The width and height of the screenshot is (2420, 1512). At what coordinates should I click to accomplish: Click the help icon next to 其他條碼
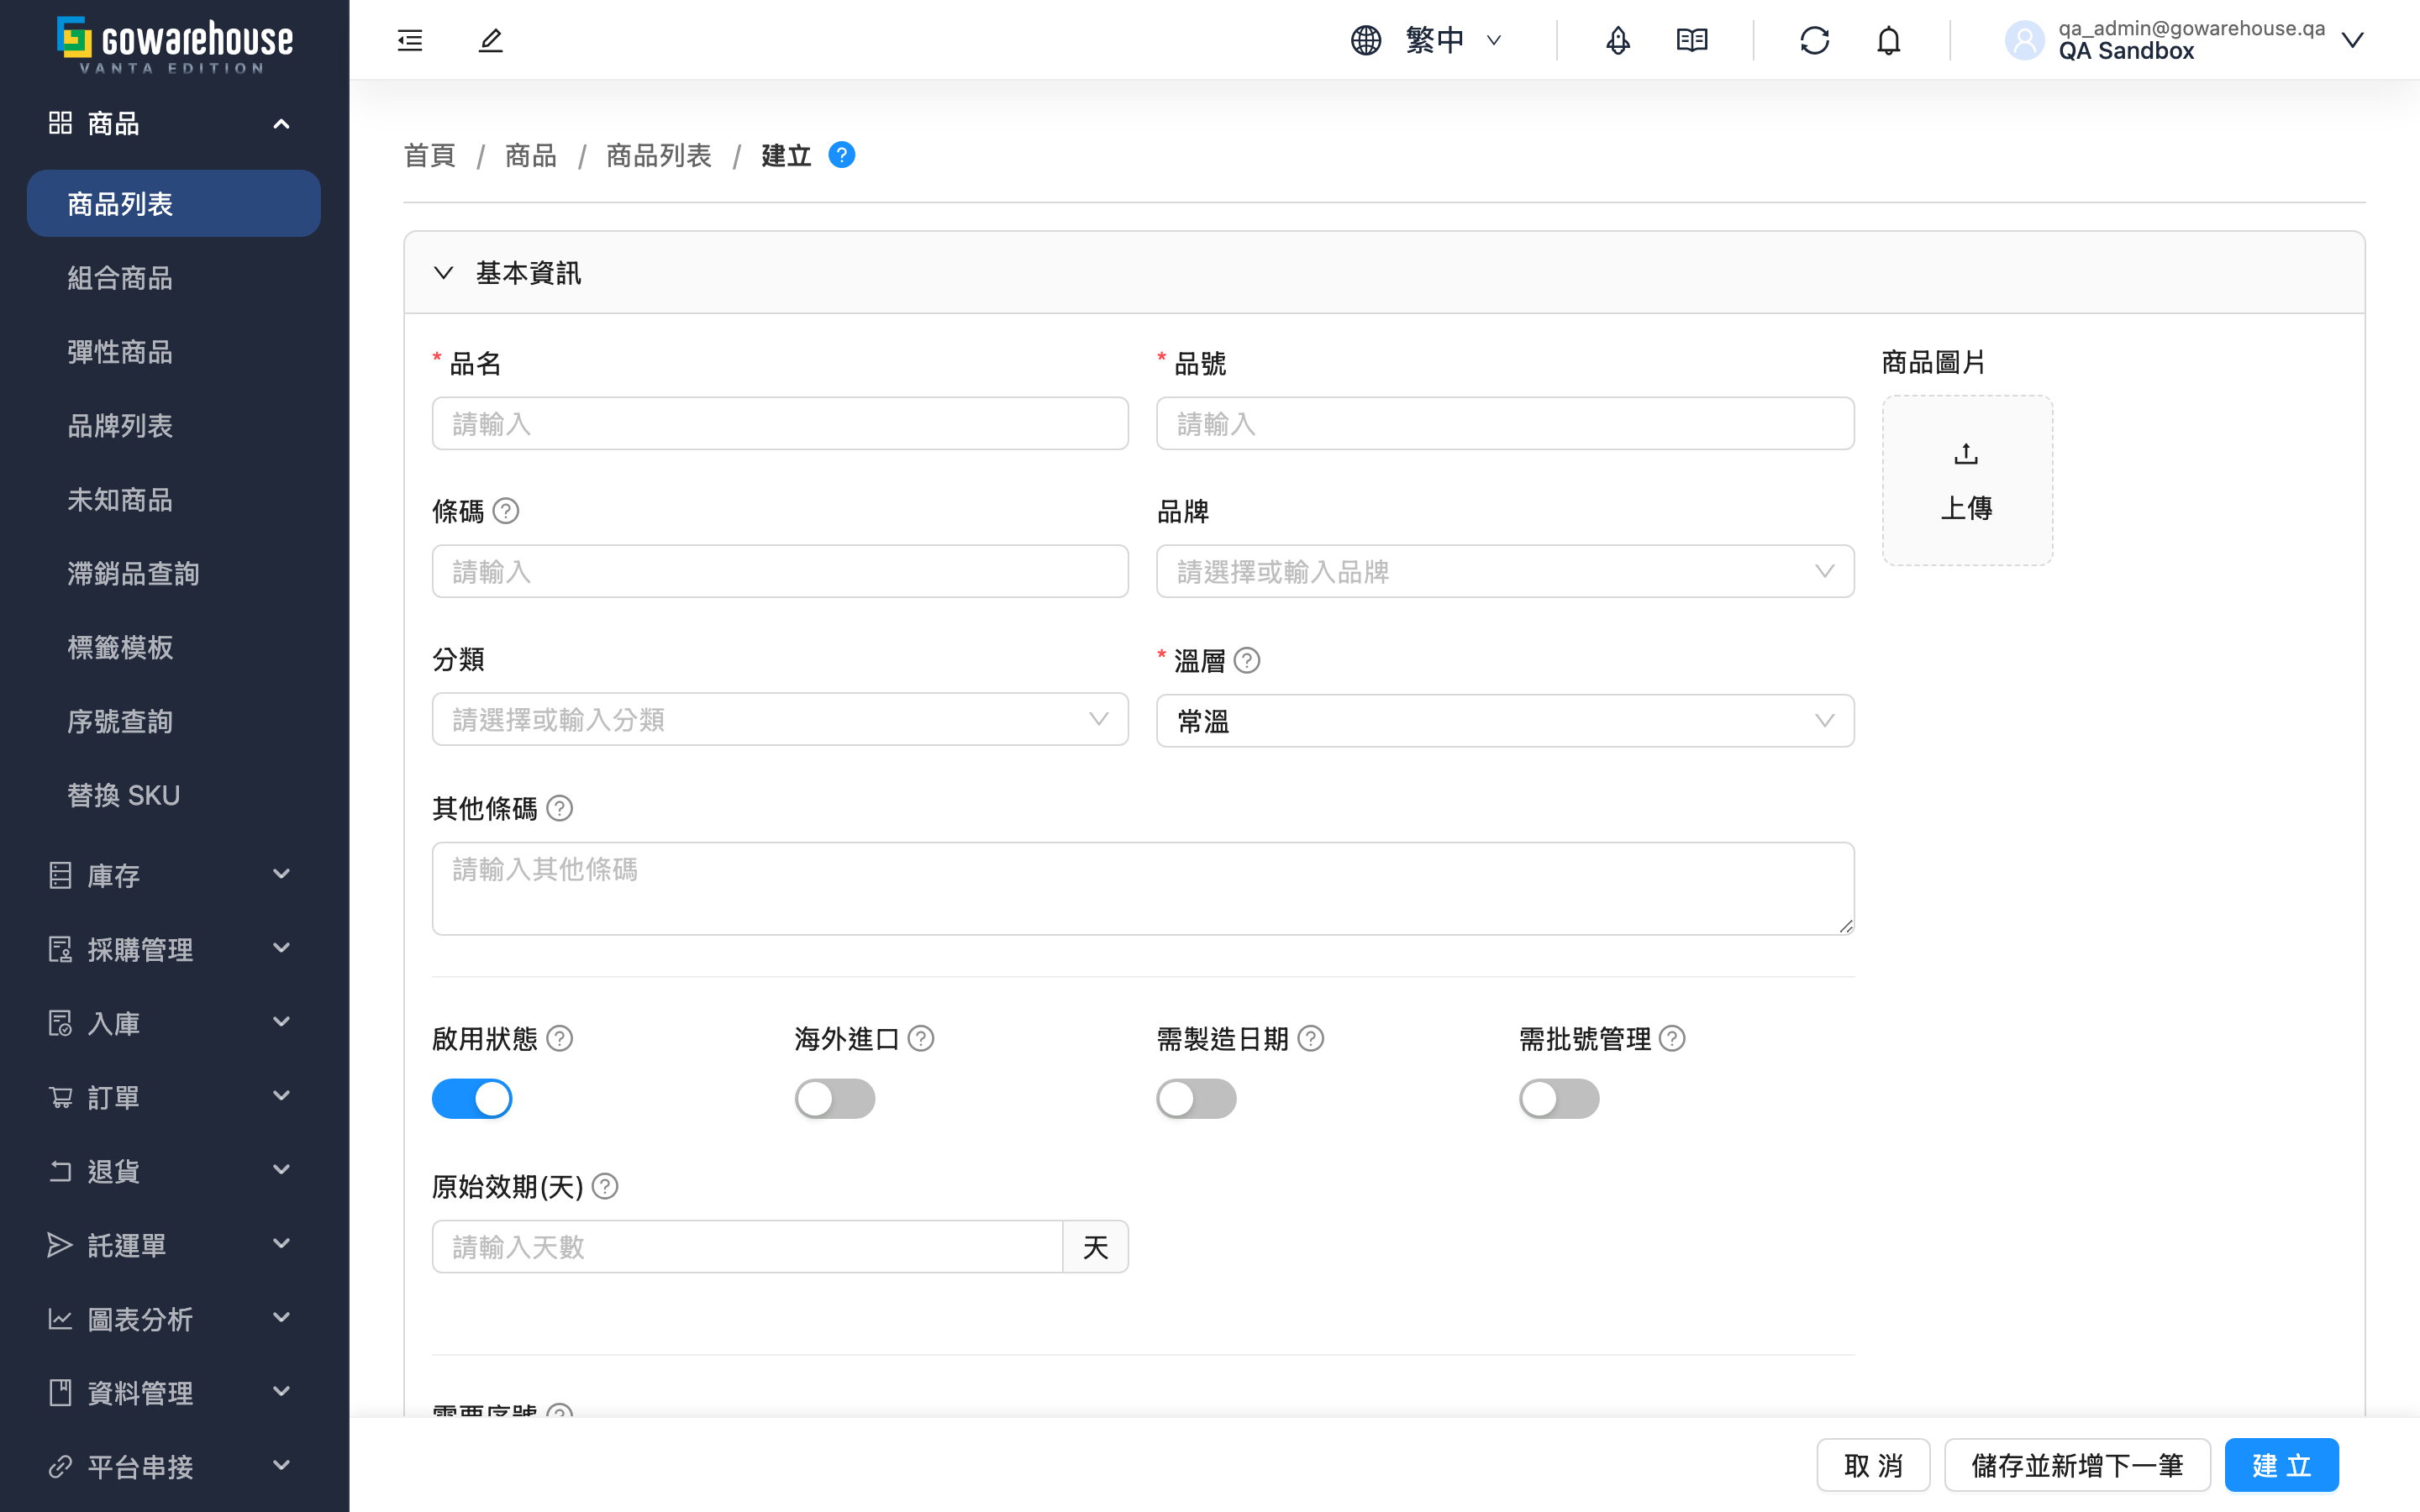tap(560, 808)
